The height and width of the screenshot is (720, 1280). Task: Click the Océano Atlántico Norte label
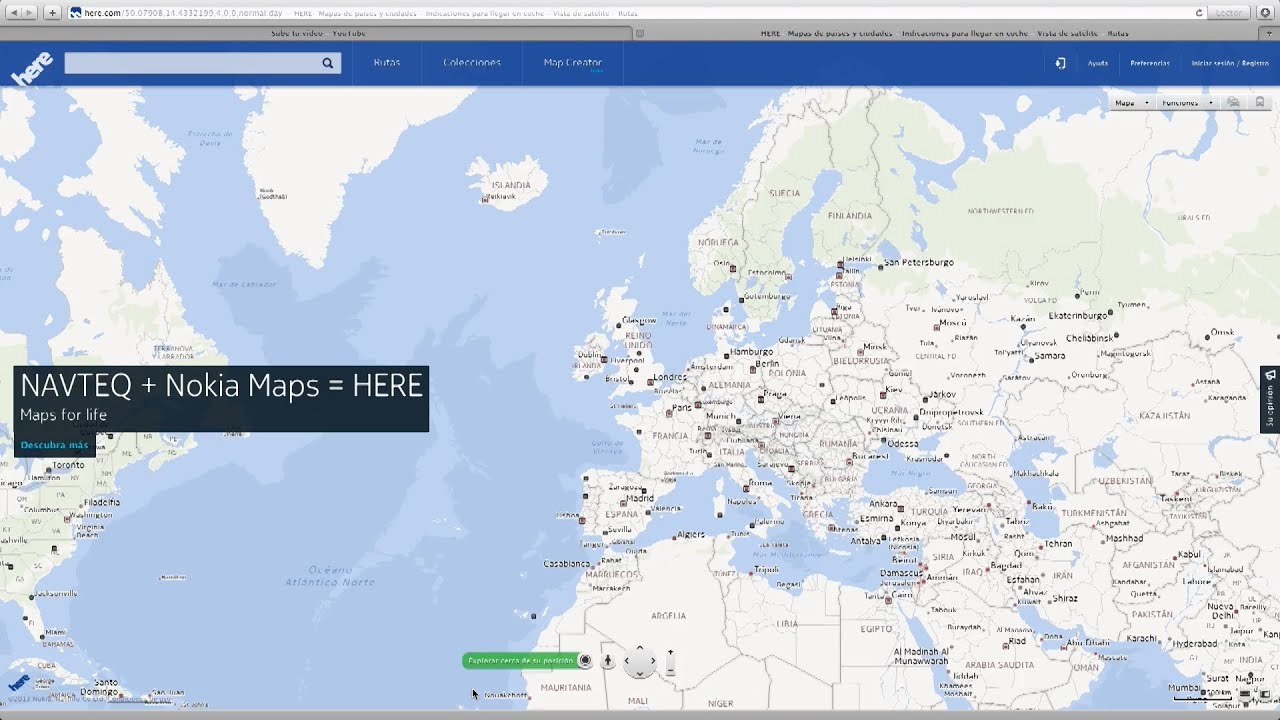[330, 577]
